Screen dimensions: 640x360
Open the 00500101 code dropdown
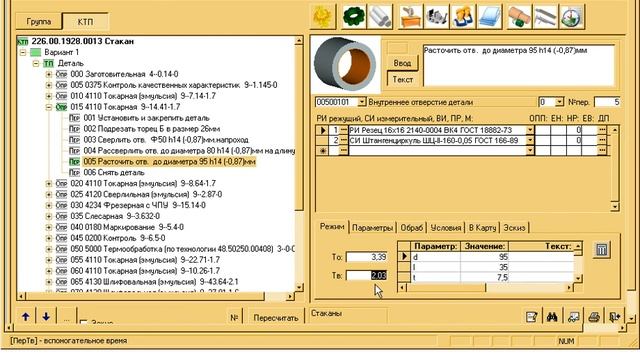click(x=362, y=102)
